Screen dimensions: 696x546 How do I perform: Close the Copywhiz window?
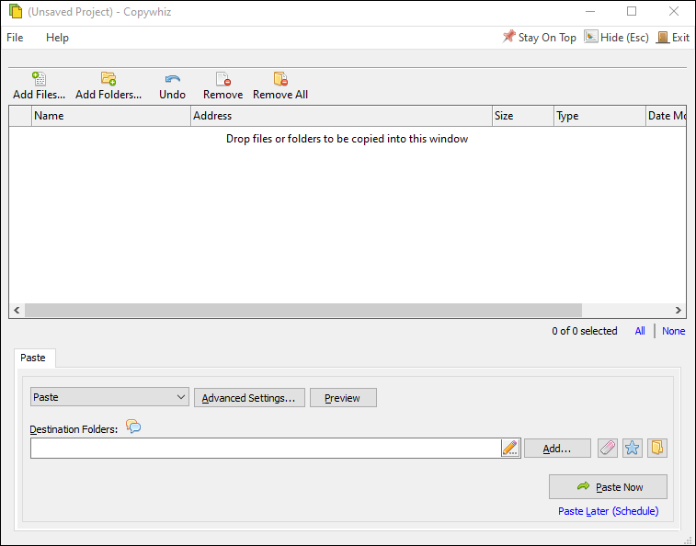tap(673, 12)
